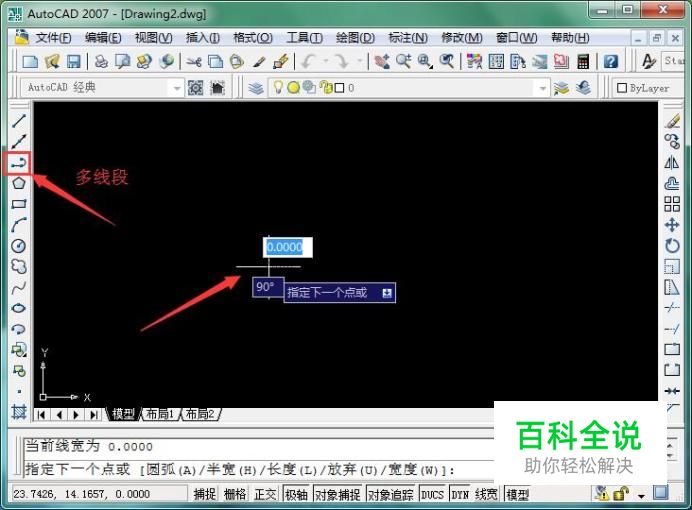Select the Rectangle tool
The height and width of the screenshot is (510, 692).
(19, 204)
